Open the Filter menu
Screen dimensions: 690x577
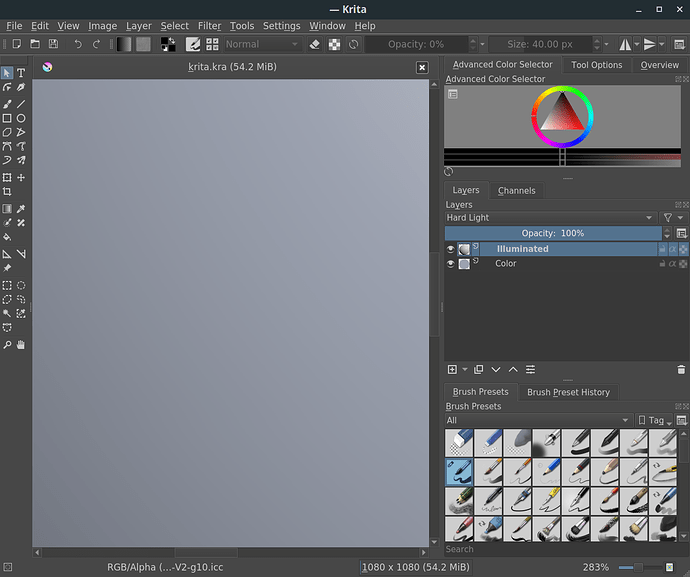pos(209,26)
